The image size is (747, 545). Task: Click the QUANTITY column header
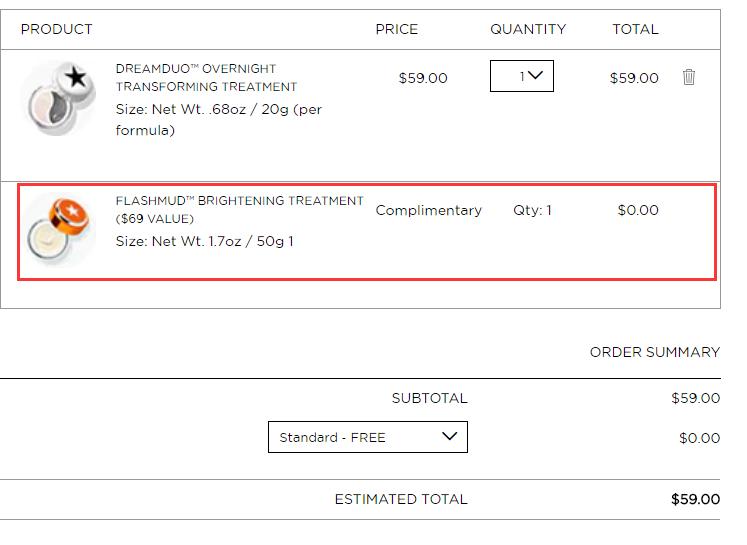[x=528, y=29]
